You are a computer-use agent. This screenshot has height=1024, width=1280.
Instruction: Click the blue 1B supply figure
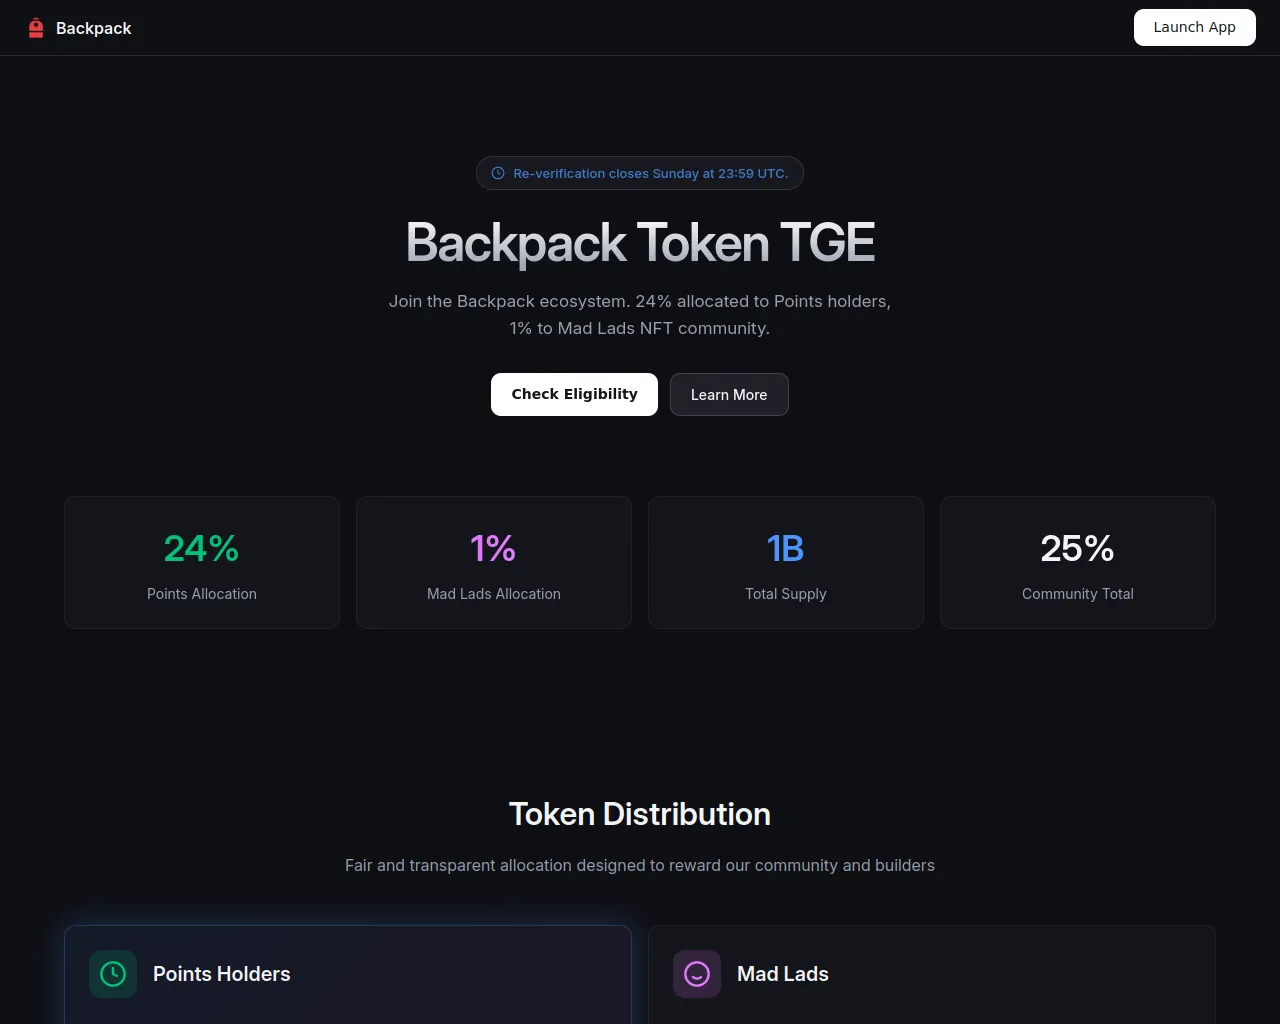click(786, 548)
